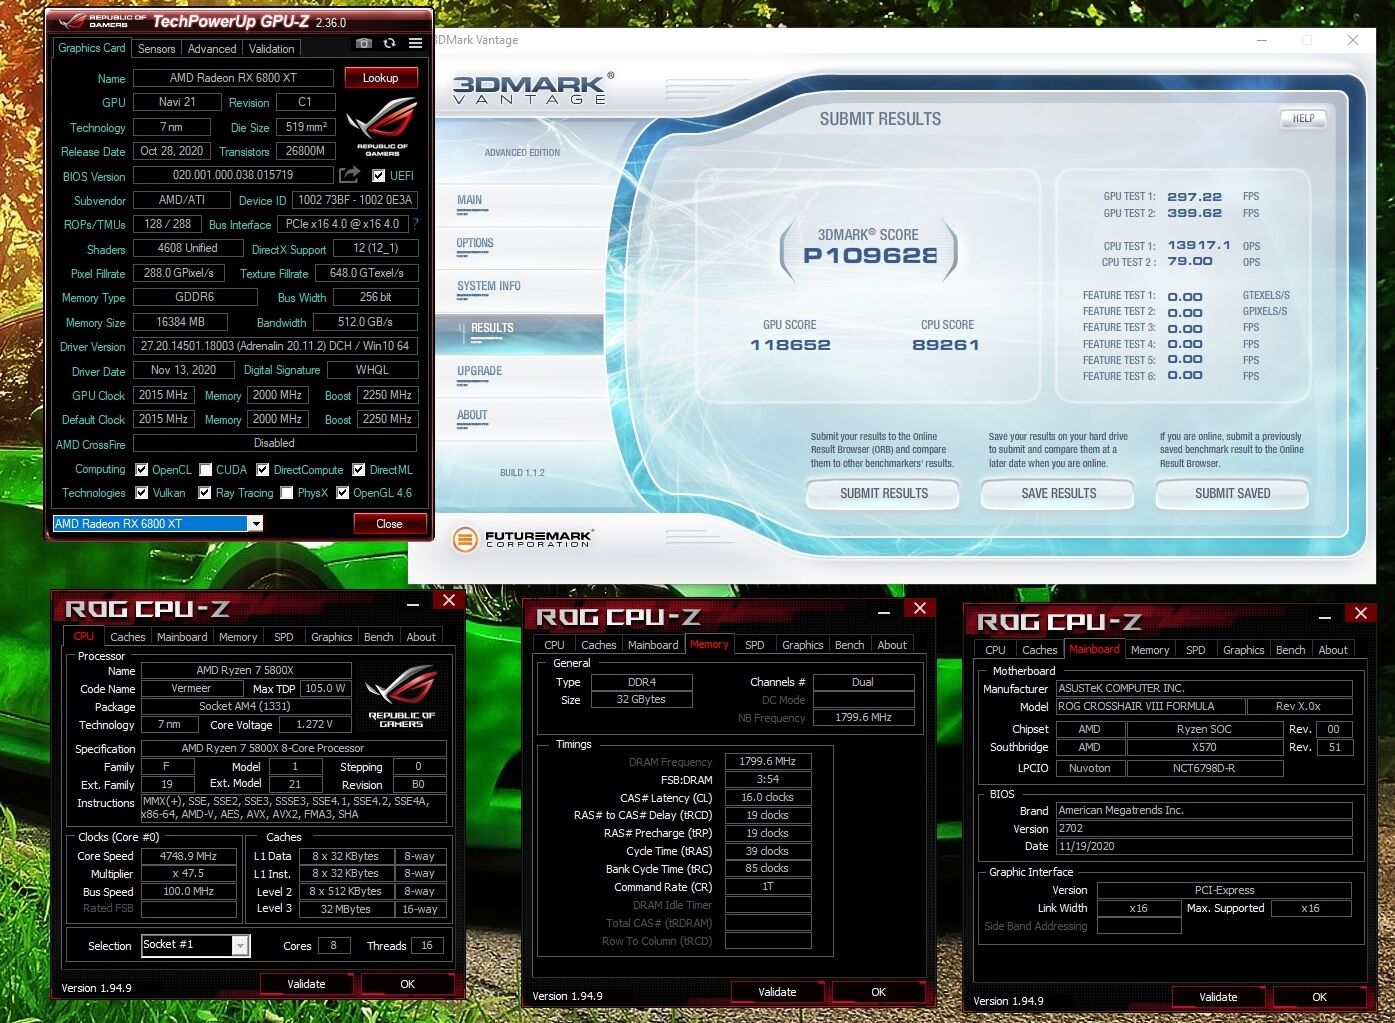Minimize the CPU-Z Mainboard window
This screenshot has width=1395, height=1023.
pos(1324,616)
